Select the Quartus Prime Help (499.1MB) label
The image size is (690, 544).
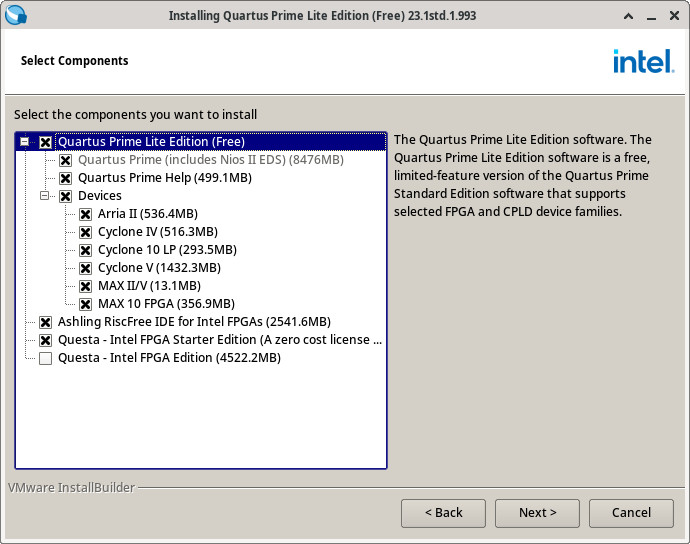tap(165, 178)
